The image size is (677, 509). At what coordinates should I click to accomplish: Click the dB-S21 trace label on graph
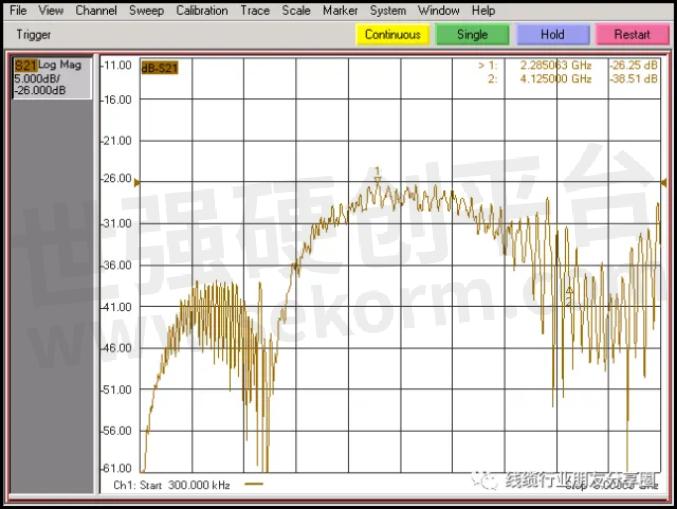(160, 67)
